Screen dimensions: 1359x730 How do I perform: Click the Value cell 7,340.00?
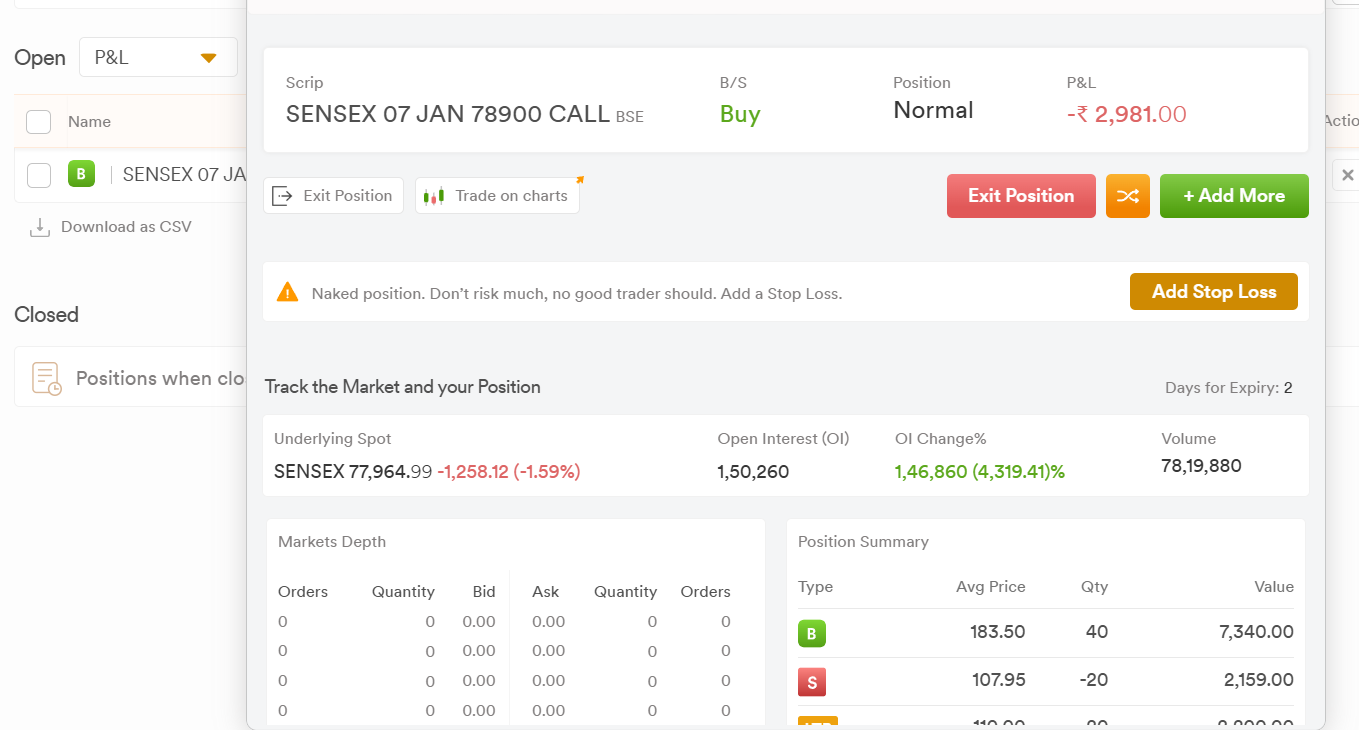click(1256, 632)
